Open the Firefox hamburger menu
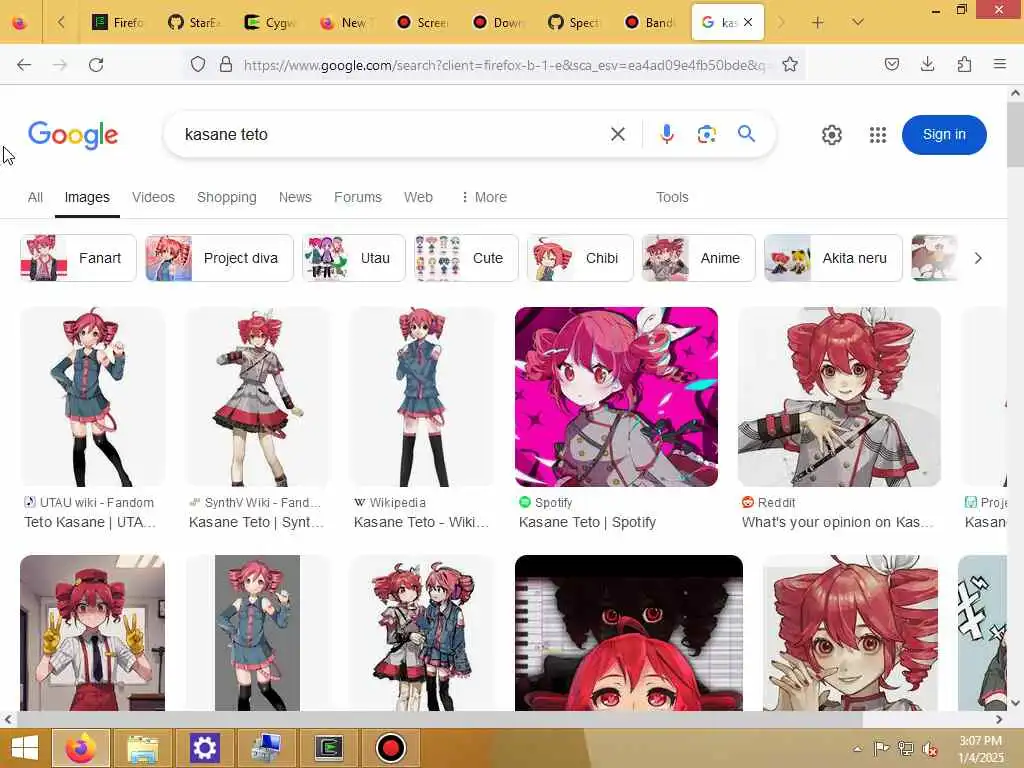Image resolution: width=1024 pixels, height=768 pixels. click(x=999, y=64)
